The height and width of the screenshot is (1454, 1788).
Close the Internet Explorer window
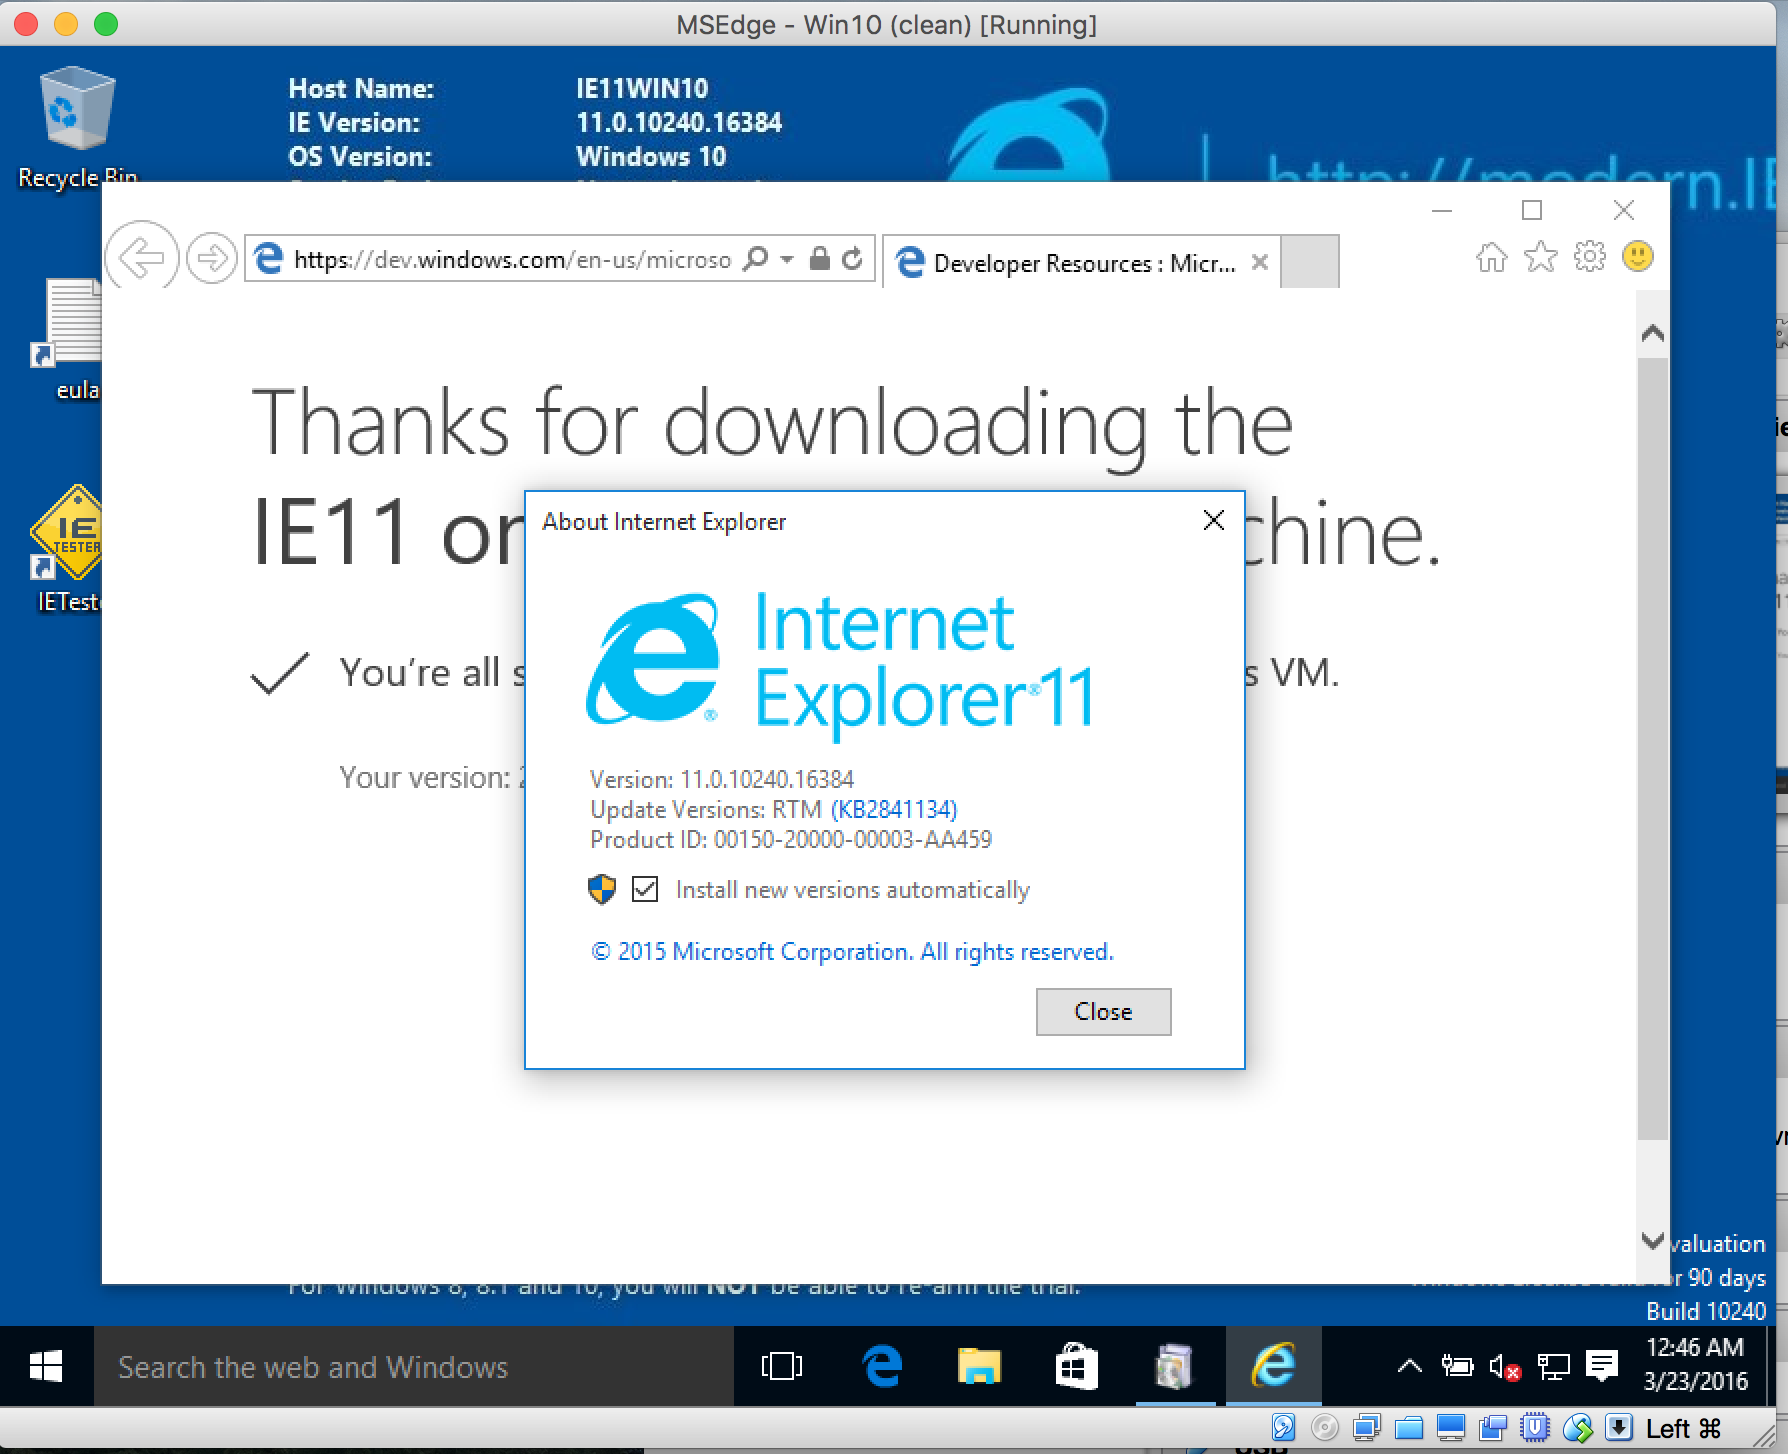[x=1624, y=210]
